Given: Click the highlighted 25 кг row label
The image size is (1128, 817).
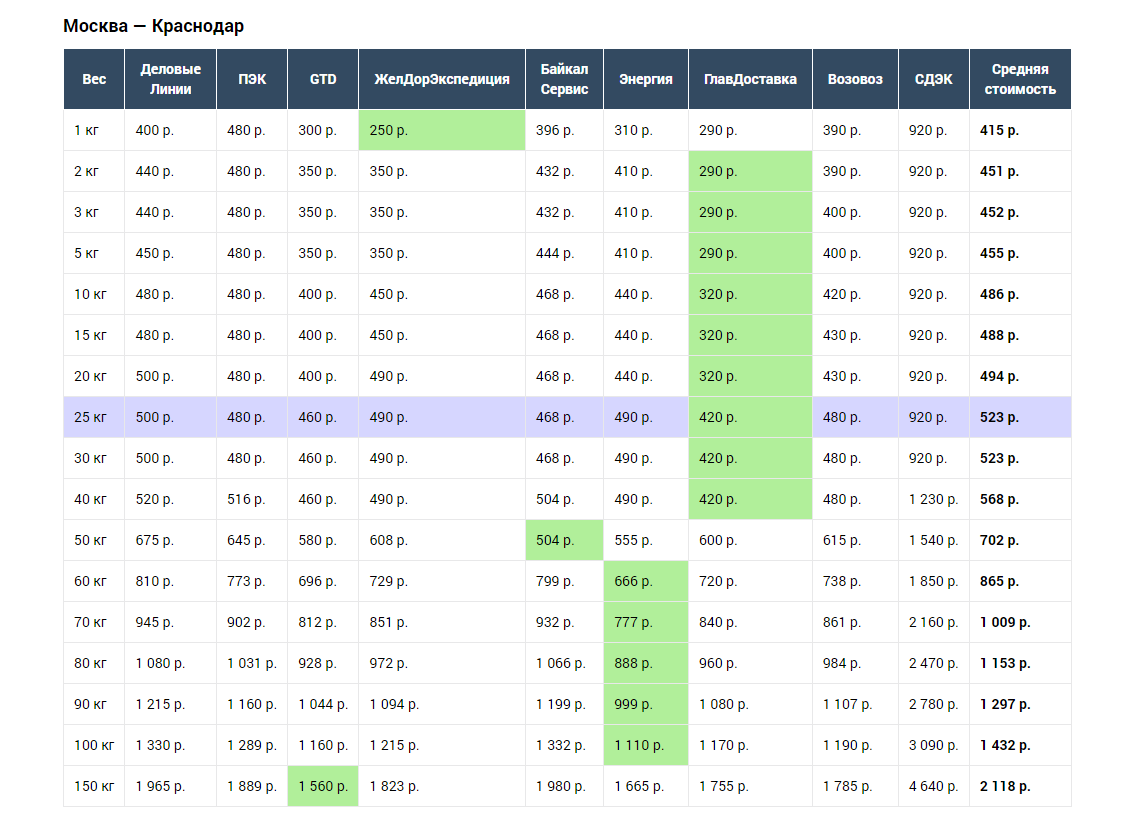Looking at the screenshot, I should tap(90, 417).
